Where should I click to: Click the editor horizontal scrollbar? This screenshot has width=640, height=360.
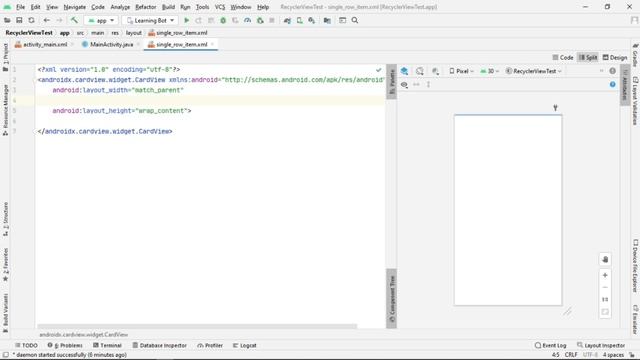coord(197,326)
